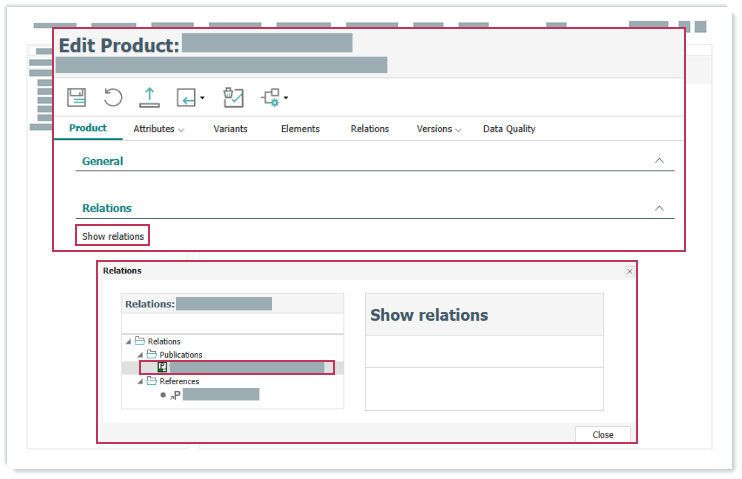Select the publication item icon in tree

click(x=162, y=368)
